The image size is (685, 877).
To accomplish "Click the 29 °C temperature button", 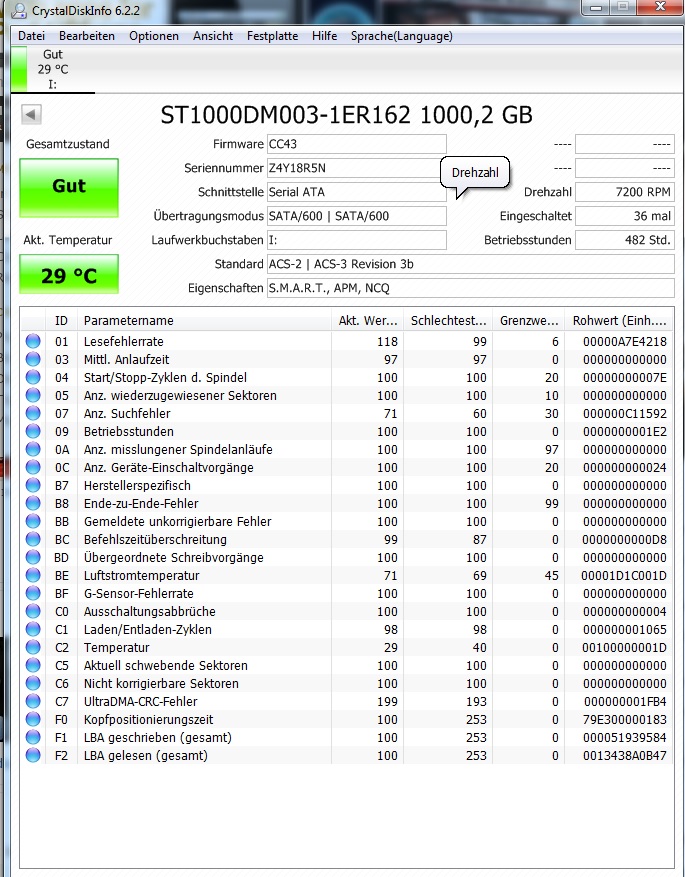I will tap(69, 274).
